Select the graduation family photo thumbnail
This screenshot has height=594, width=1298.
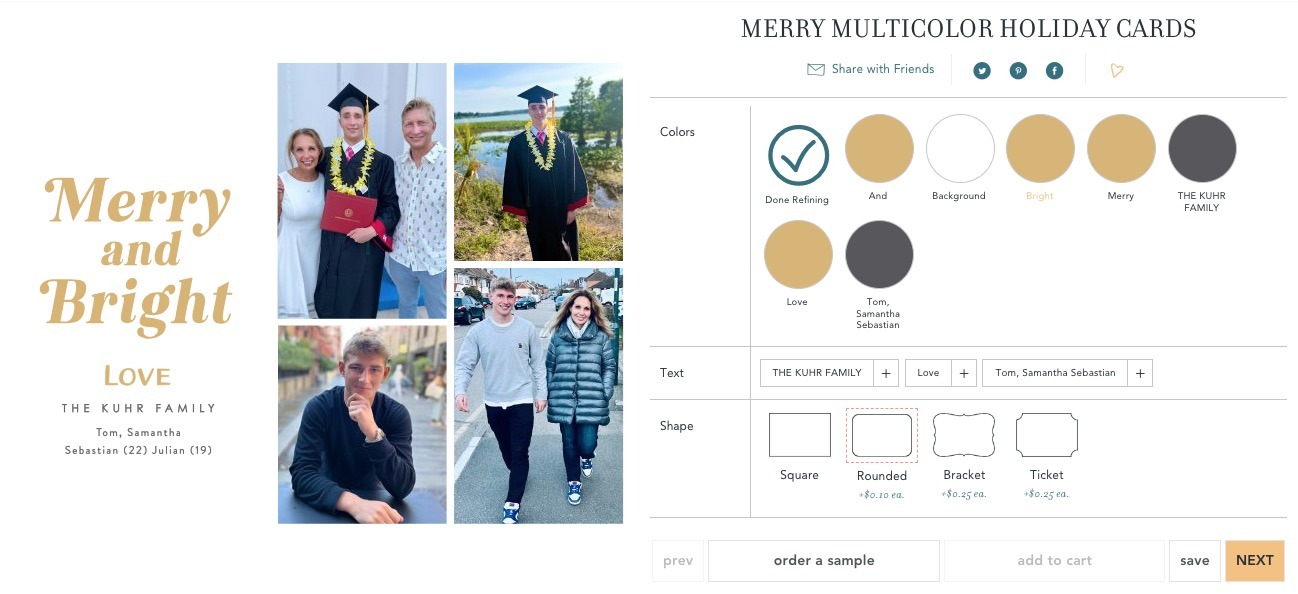pos(362,191)
